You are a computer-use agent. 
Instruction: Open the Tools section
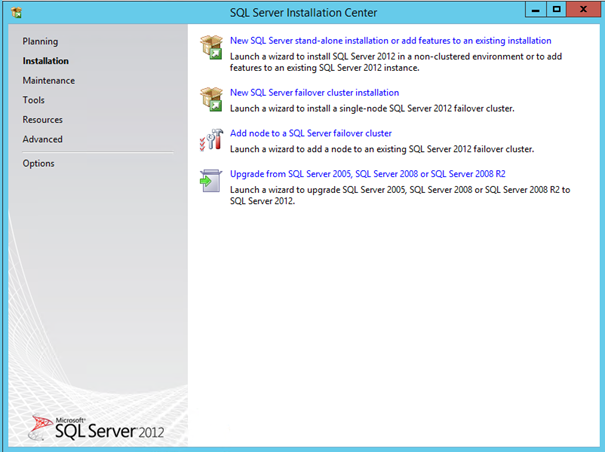tap(33, 100)
